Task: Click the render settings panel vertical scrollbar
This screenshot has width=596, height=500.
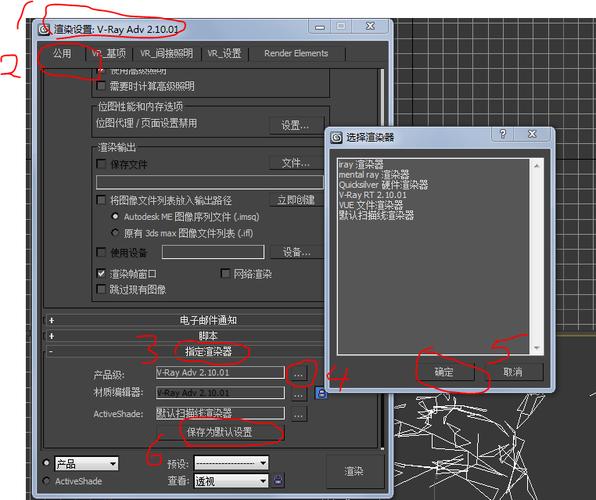Action: (382, 259)
